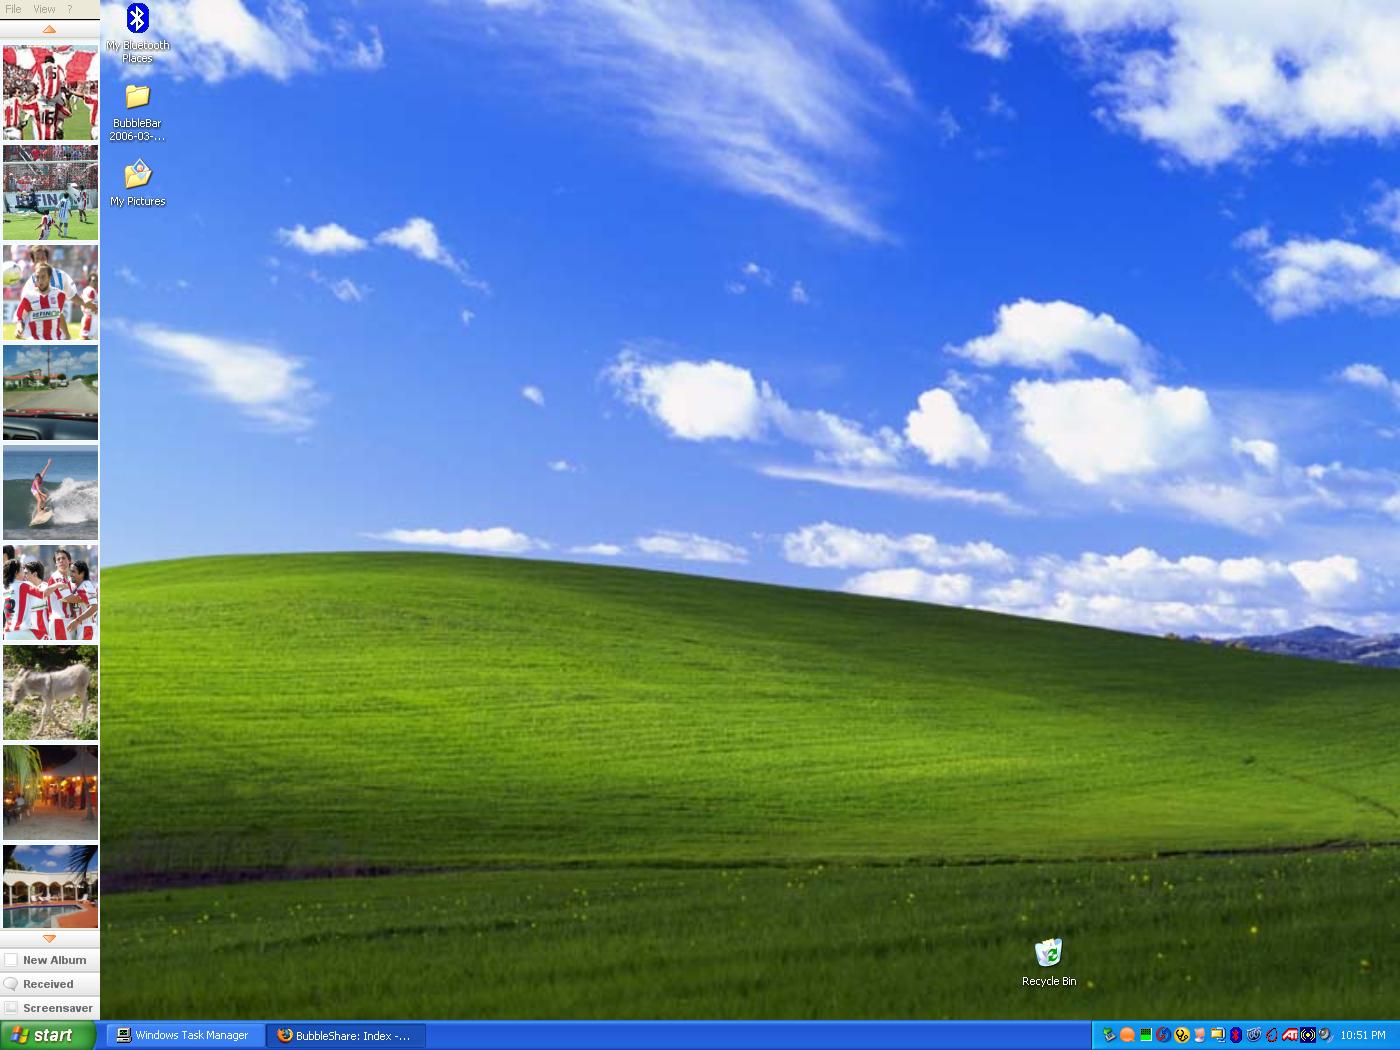Select the players celebrating with flags thumbnail
Screen dimensions: 1400x1050
pyautogui.click(x=51, y=92)
